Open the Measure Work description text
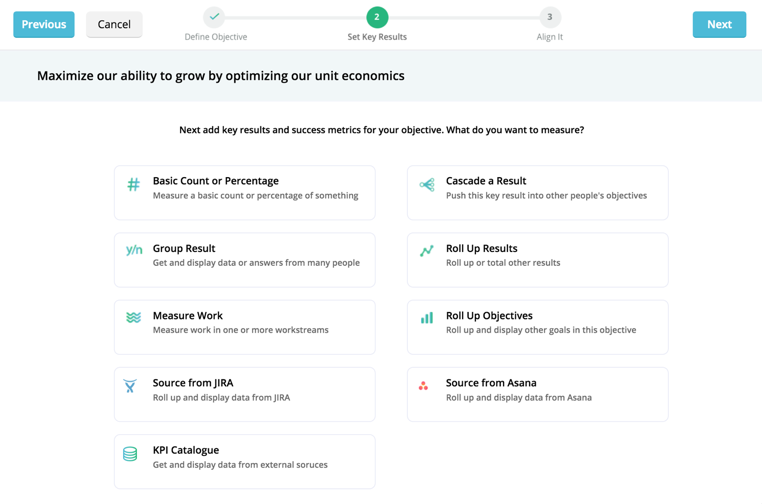762x504 pixels. 240,330
